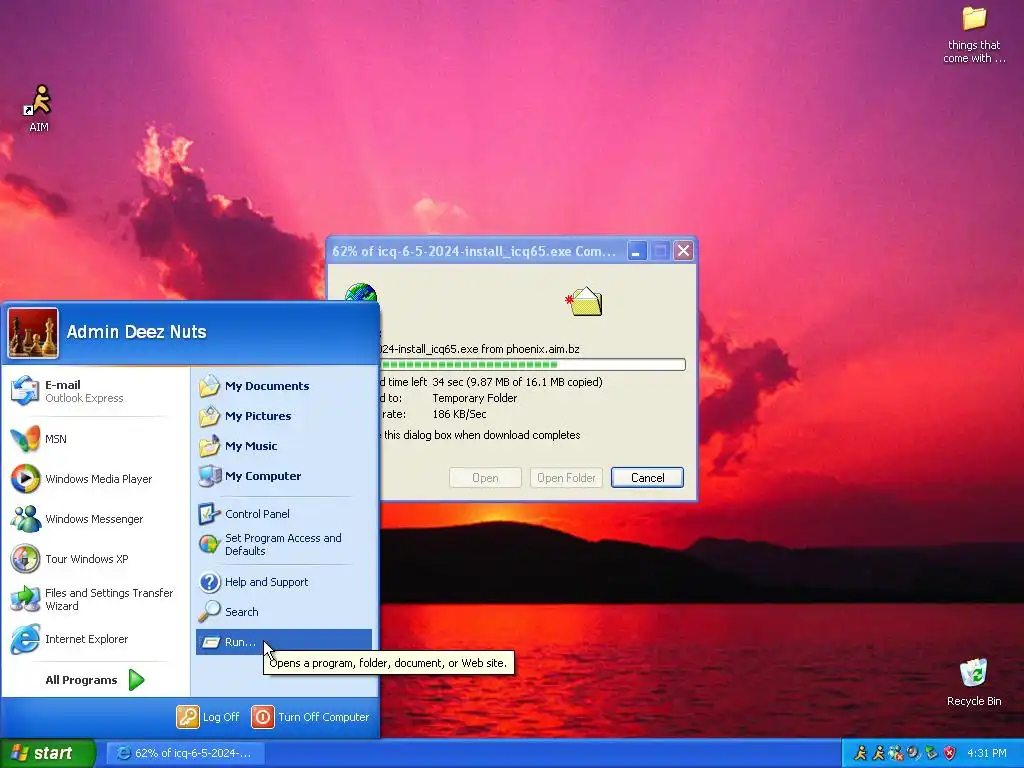This screenshot has height=768, width=1024.
Task: Activate the '62% of icq-6-5-2024' taskbar button
Action: click(x=185, y=753)
